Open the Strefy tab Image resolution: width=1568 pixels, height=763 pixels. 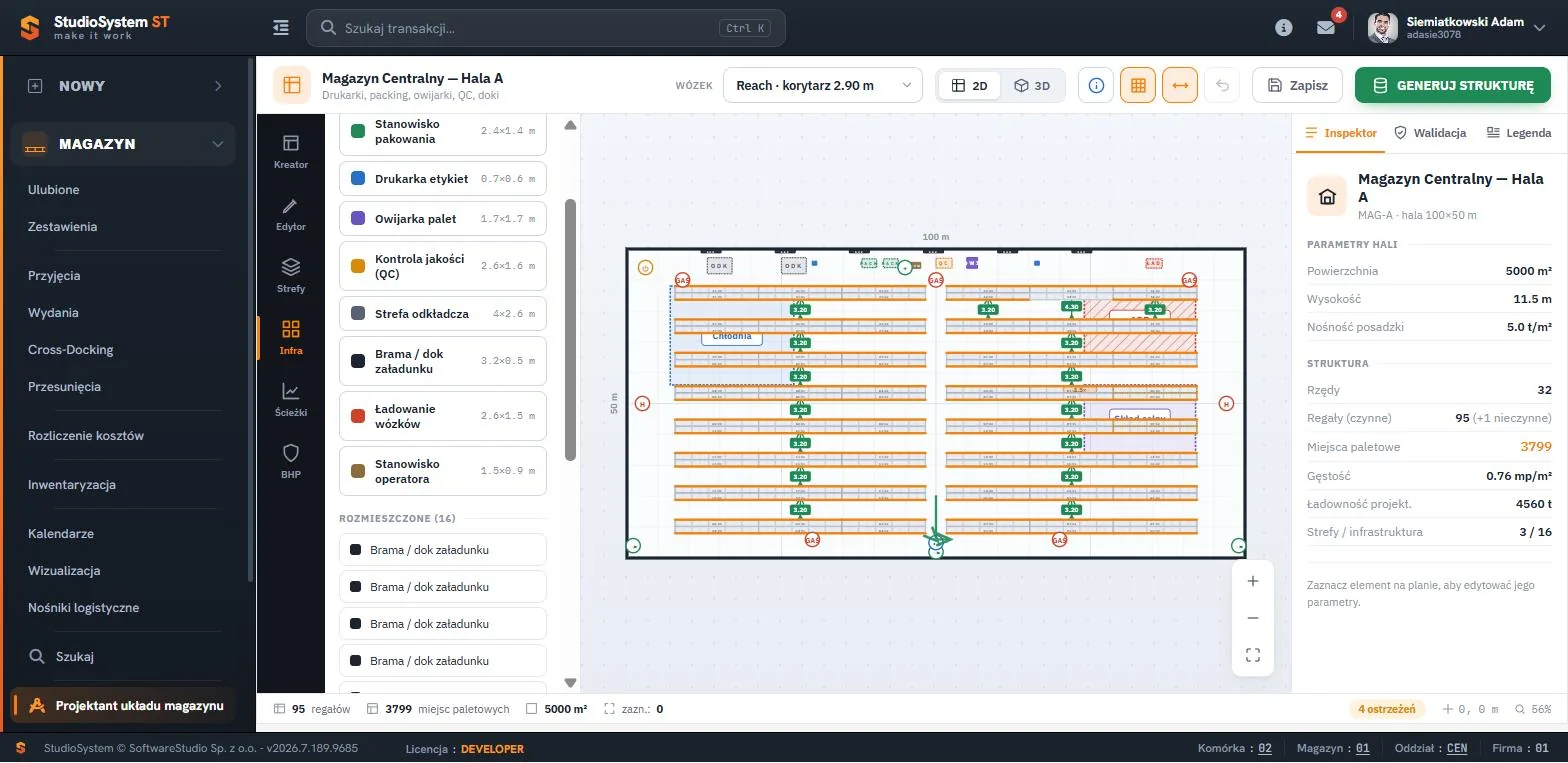click(291, 275)
